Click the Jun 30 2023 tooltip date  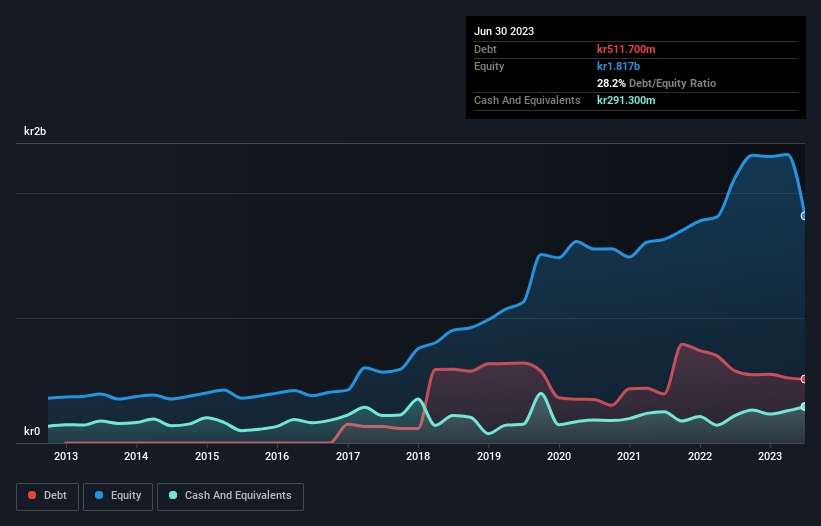tap(504, 31)
